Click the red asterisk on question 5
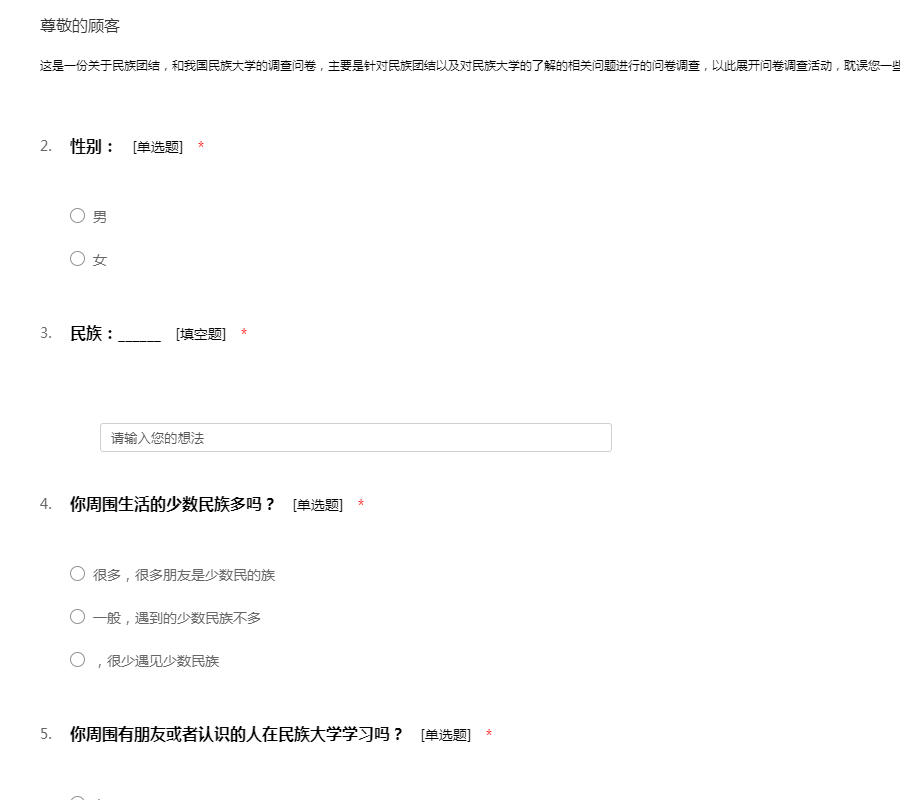900x800 pixels. coord(489,735)
